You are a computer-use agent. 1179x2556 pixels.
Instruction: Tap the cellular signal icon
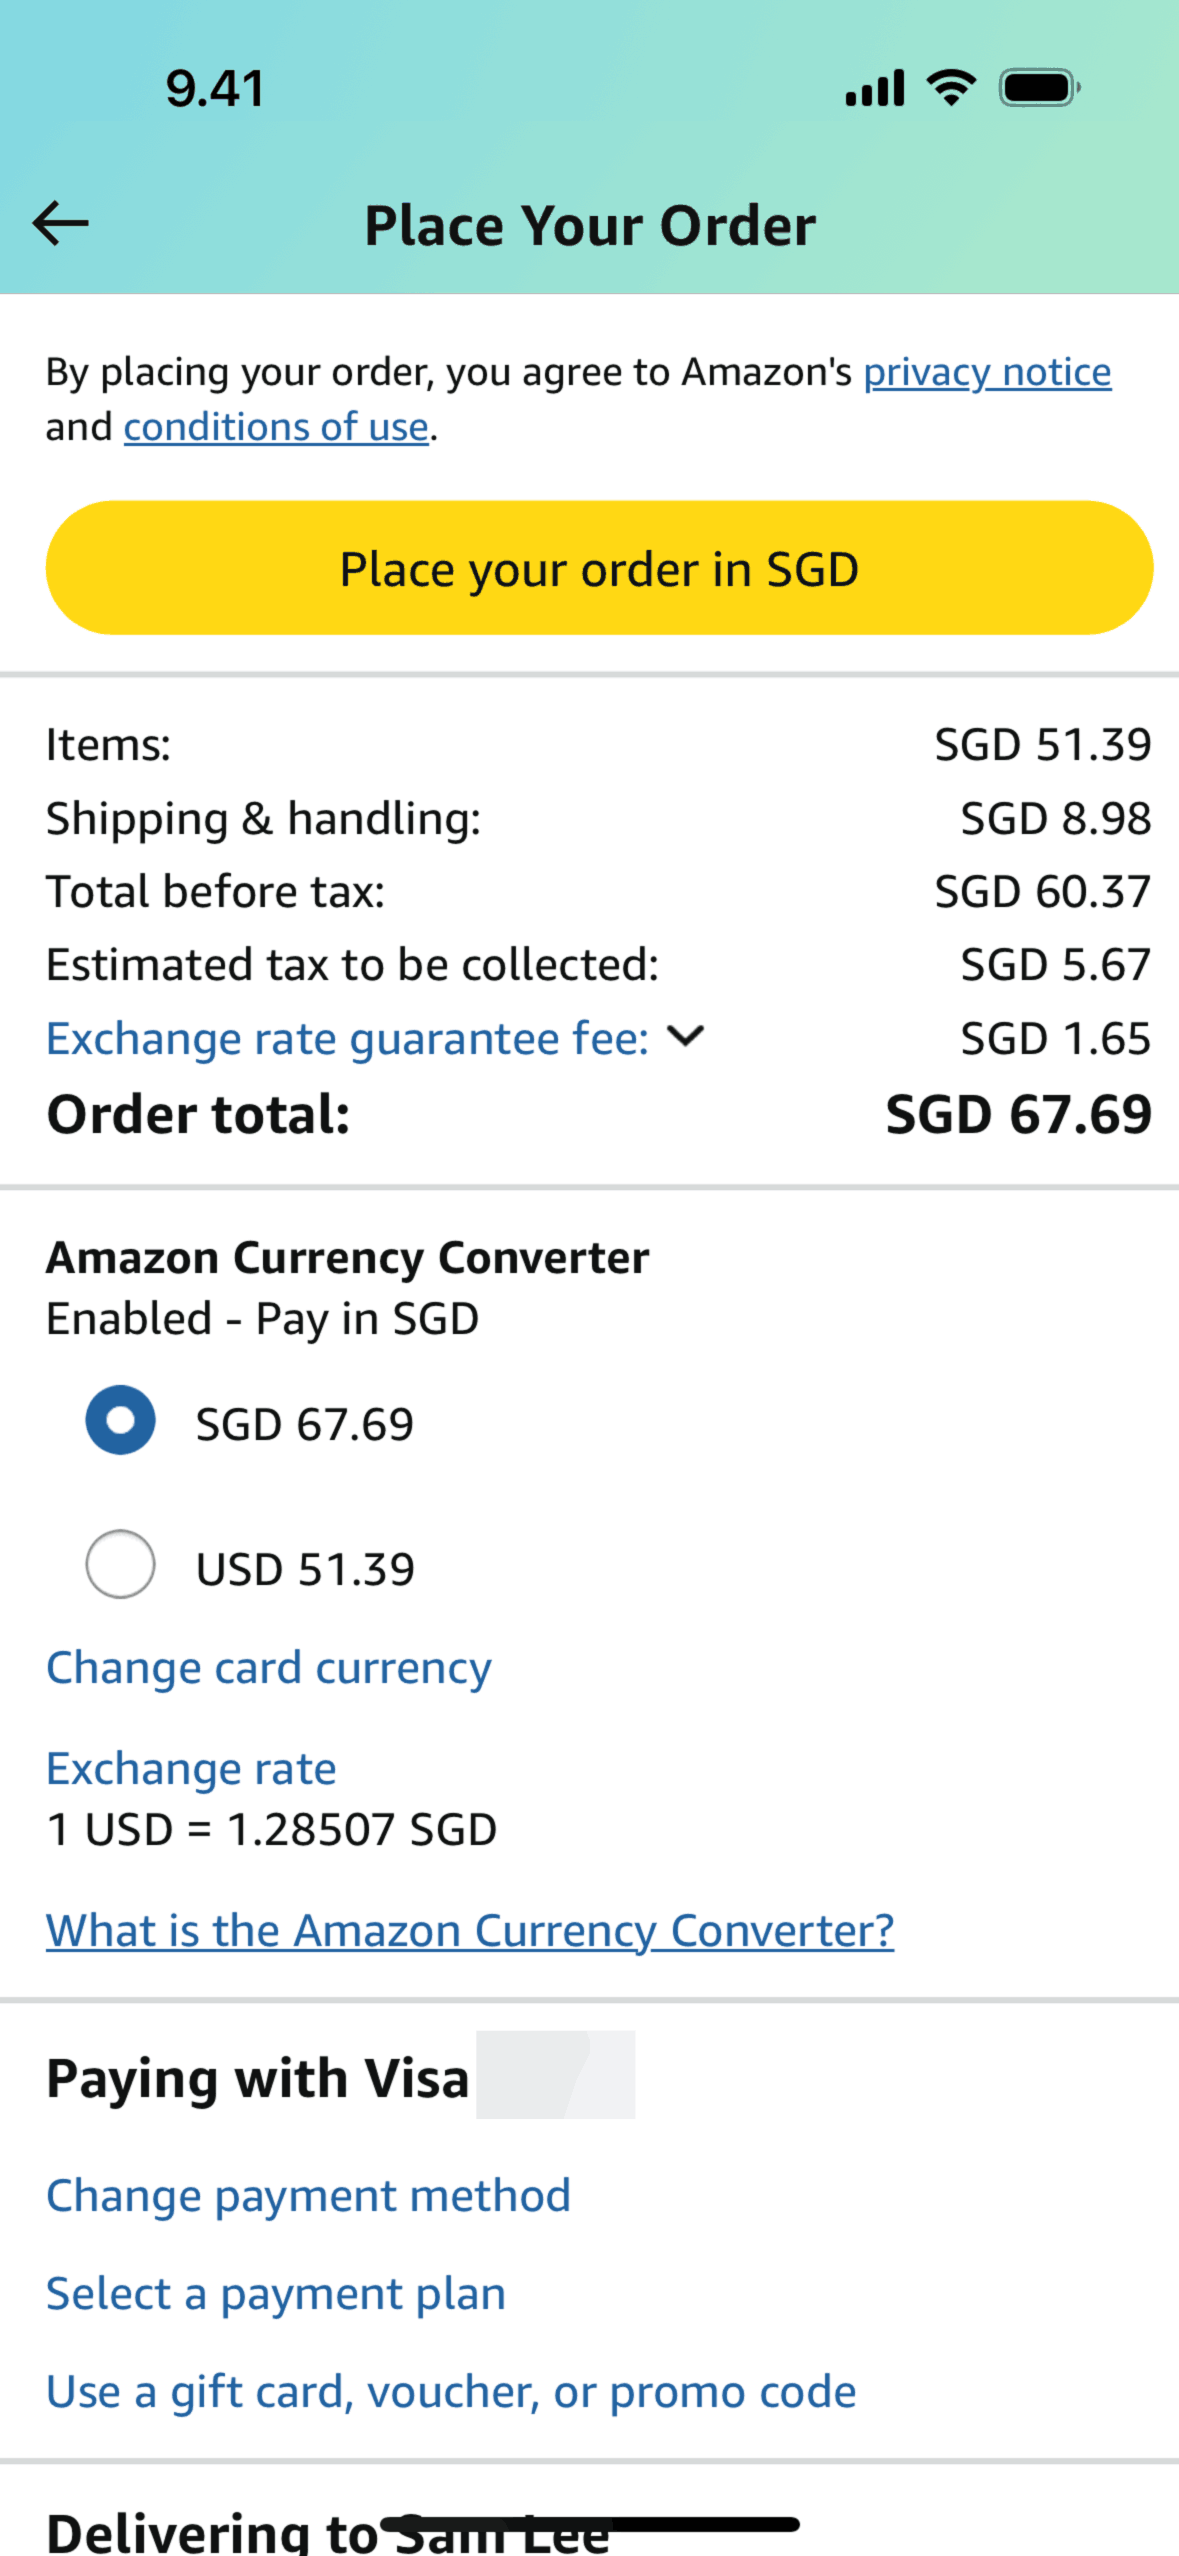click(x=874, y=88)
